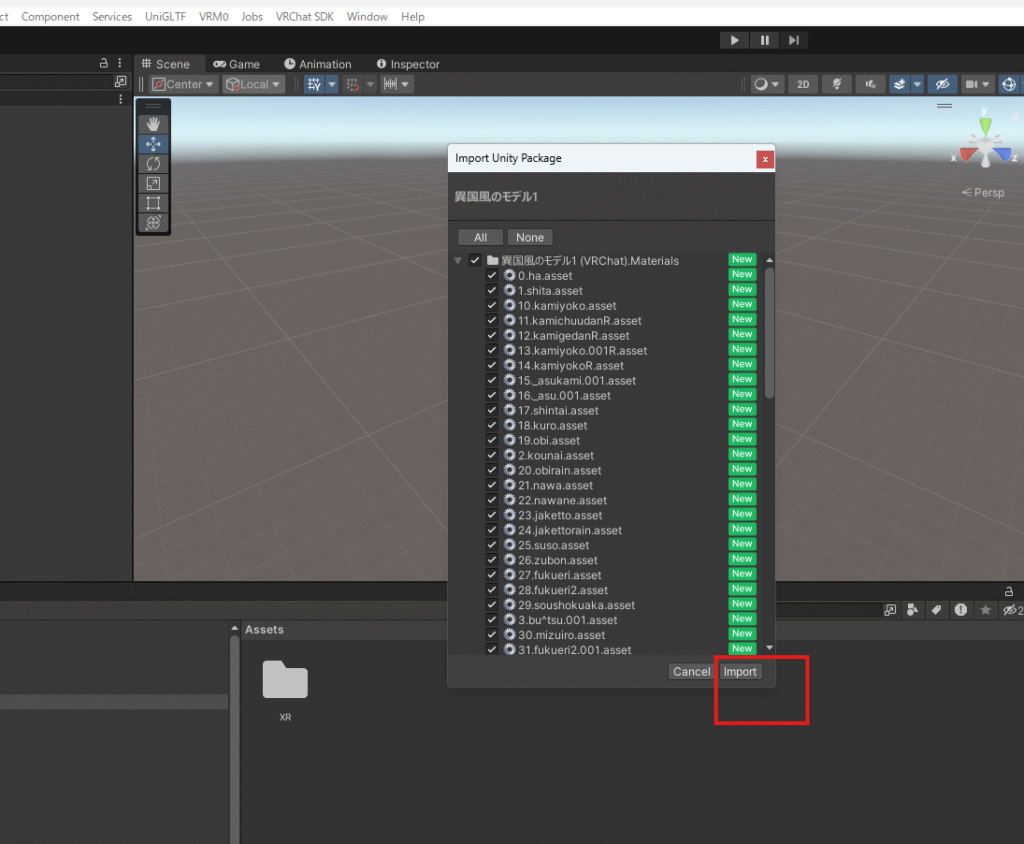Toggle grid snapping icon
Image resolution: width=1024 pixels, height=844 pixels.
[314, 84]
